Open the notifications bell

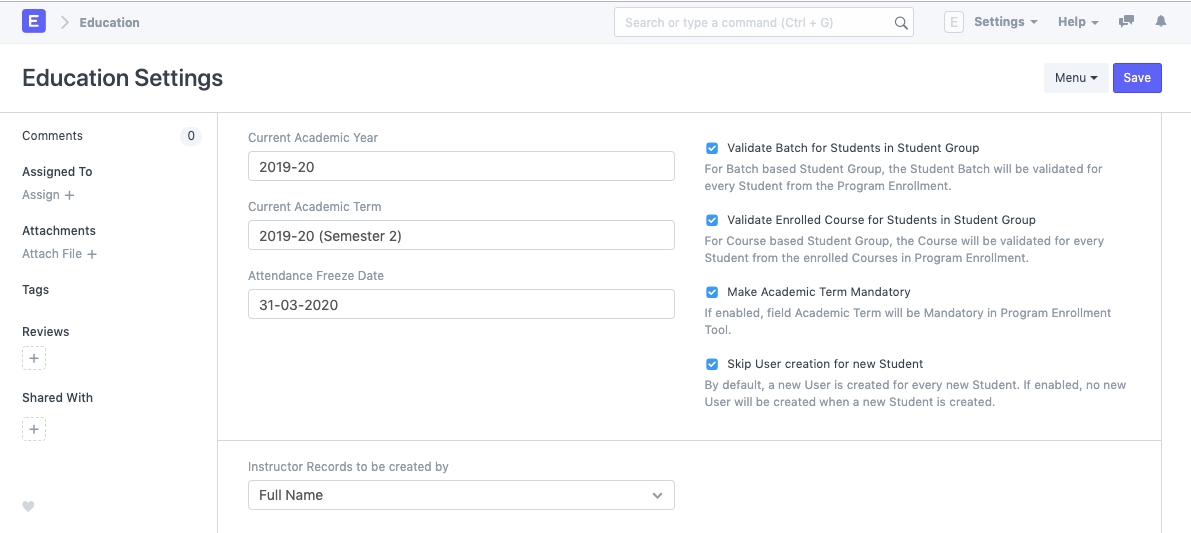point(1161,22)
